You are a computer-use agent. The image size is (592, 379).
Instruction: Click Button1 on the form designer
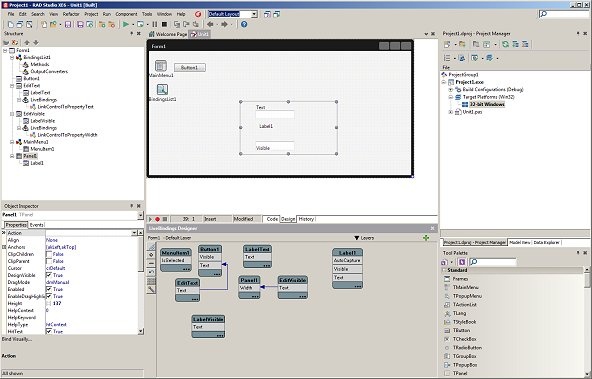click(x=190, y=68)
